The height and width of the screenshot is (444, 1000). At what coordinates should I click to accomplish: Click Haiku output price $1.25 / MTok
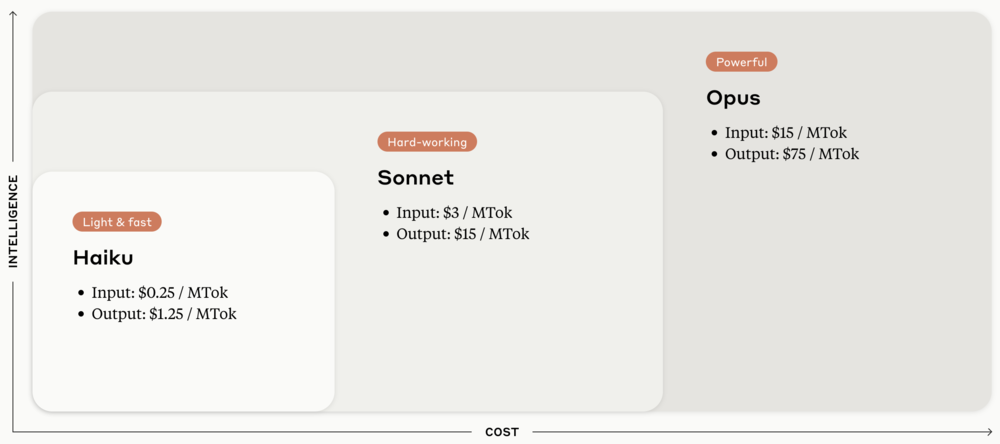click(x=163, y=314)
